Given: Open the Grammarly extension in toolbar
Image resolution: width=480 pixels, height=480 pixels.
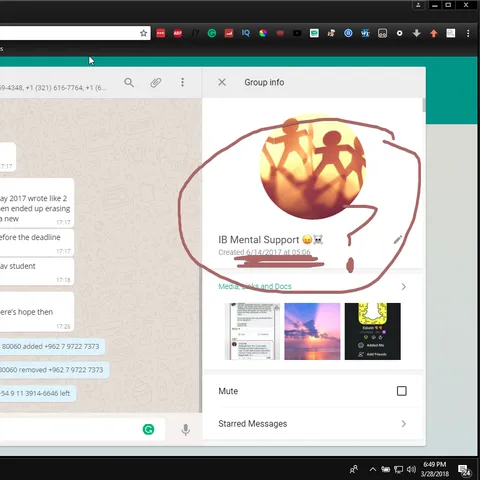Looking at the screenshot, I should pos(212,33).
